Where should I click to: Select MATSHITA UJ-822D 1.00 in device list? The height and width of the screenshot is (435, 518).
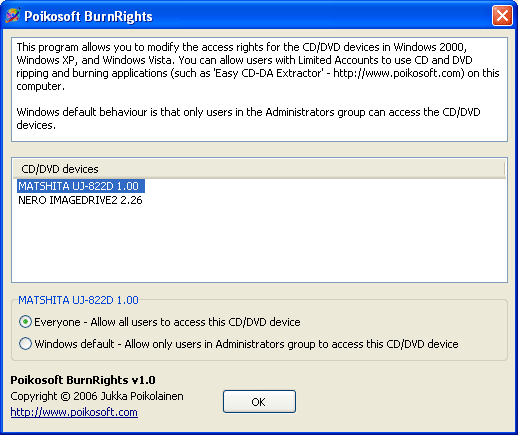81,186
